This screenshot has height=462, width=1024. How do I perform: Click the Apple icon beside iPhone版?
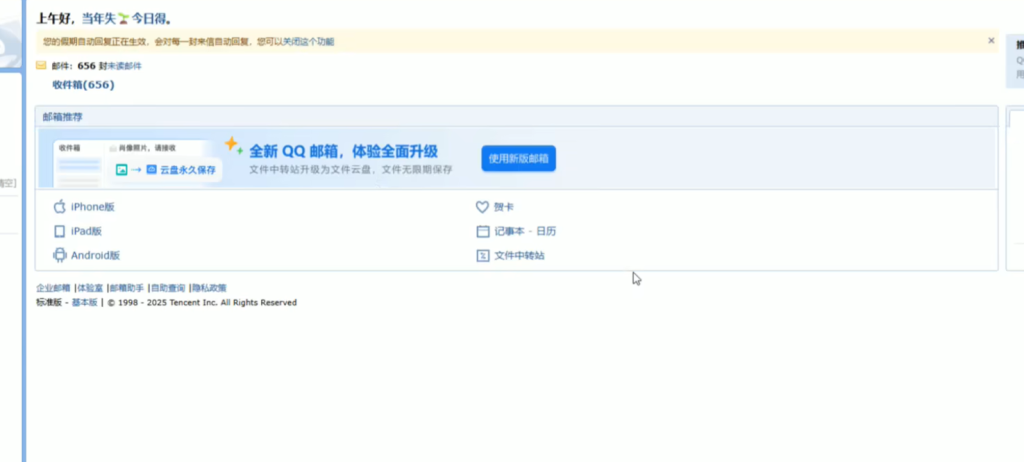[59, 206]
